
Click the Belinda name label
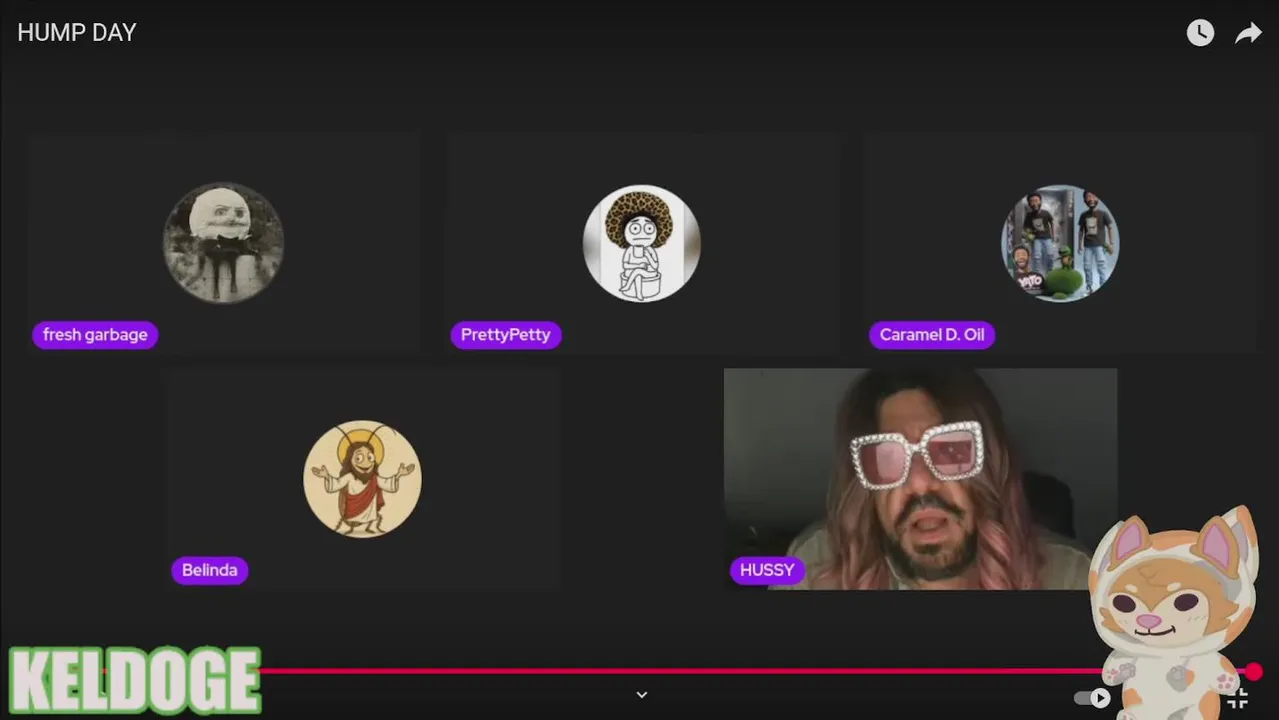coord(209,570)
